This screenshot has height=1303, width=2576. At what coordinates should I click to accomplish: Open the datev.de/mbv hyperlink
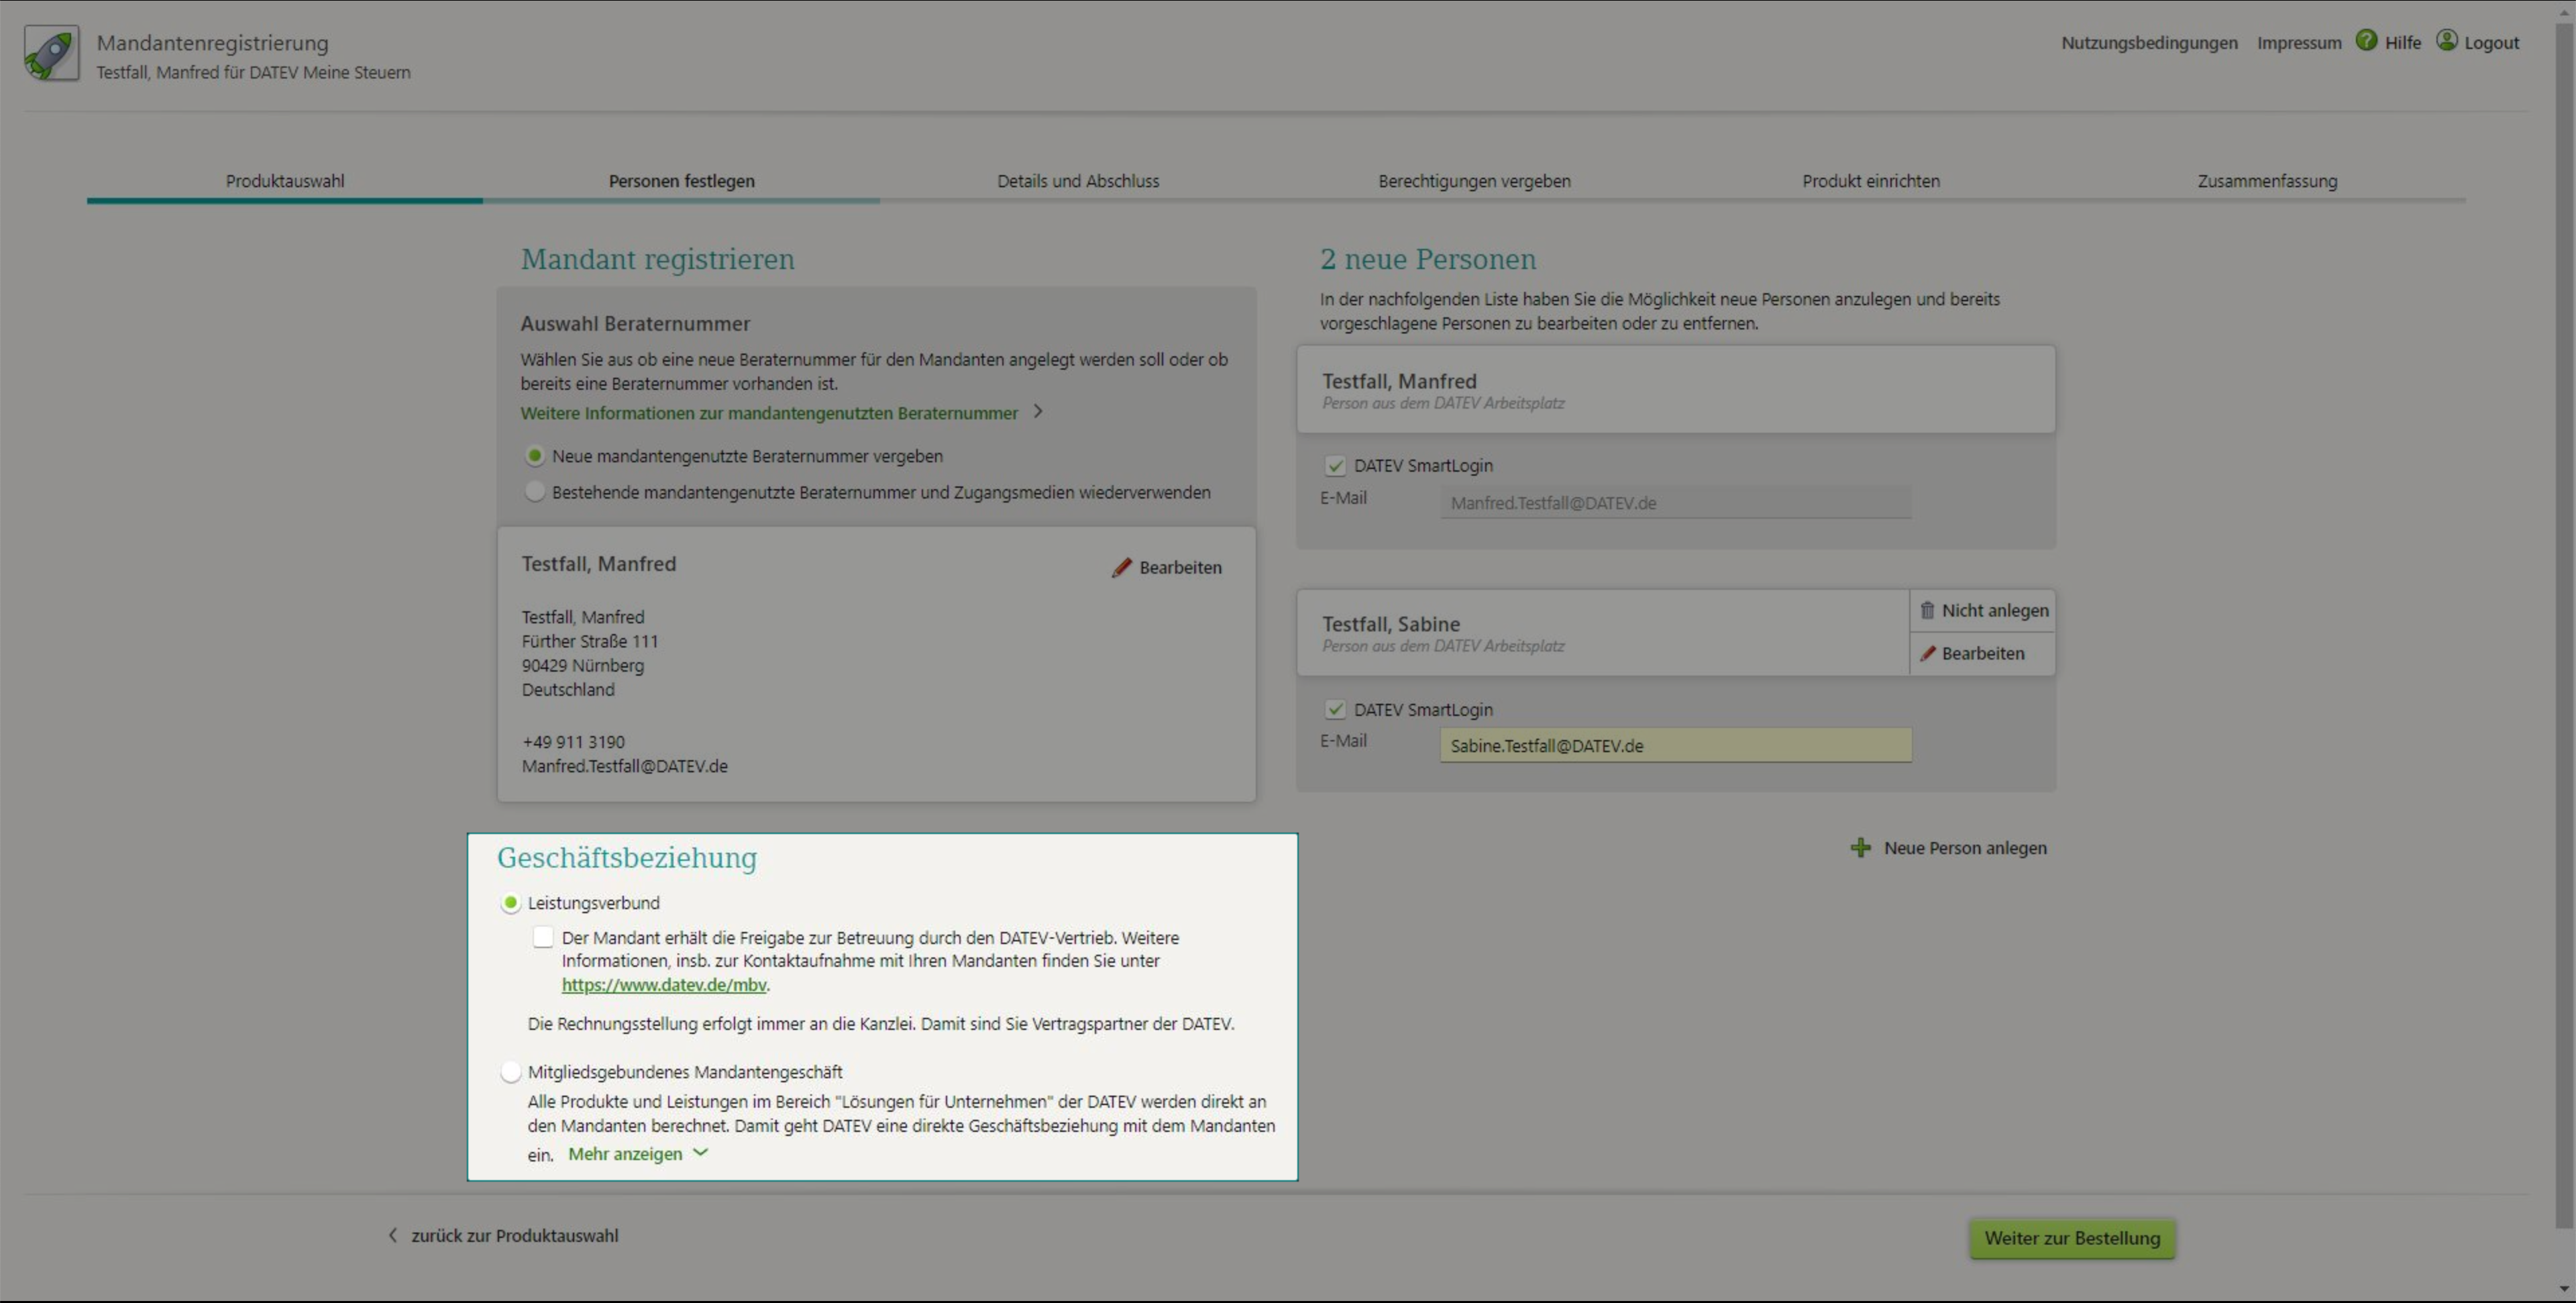pyautogui.click(x=664, y=985)
